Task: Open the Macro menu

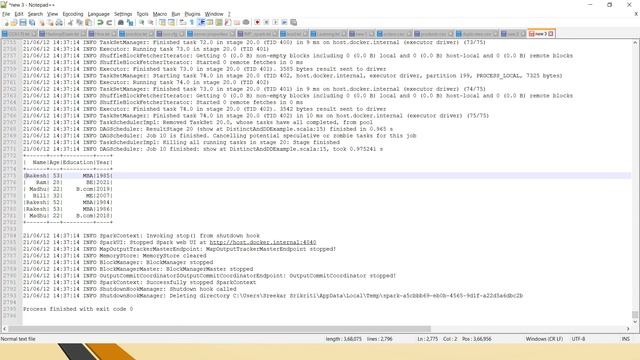Action: [x=160, y=14]
